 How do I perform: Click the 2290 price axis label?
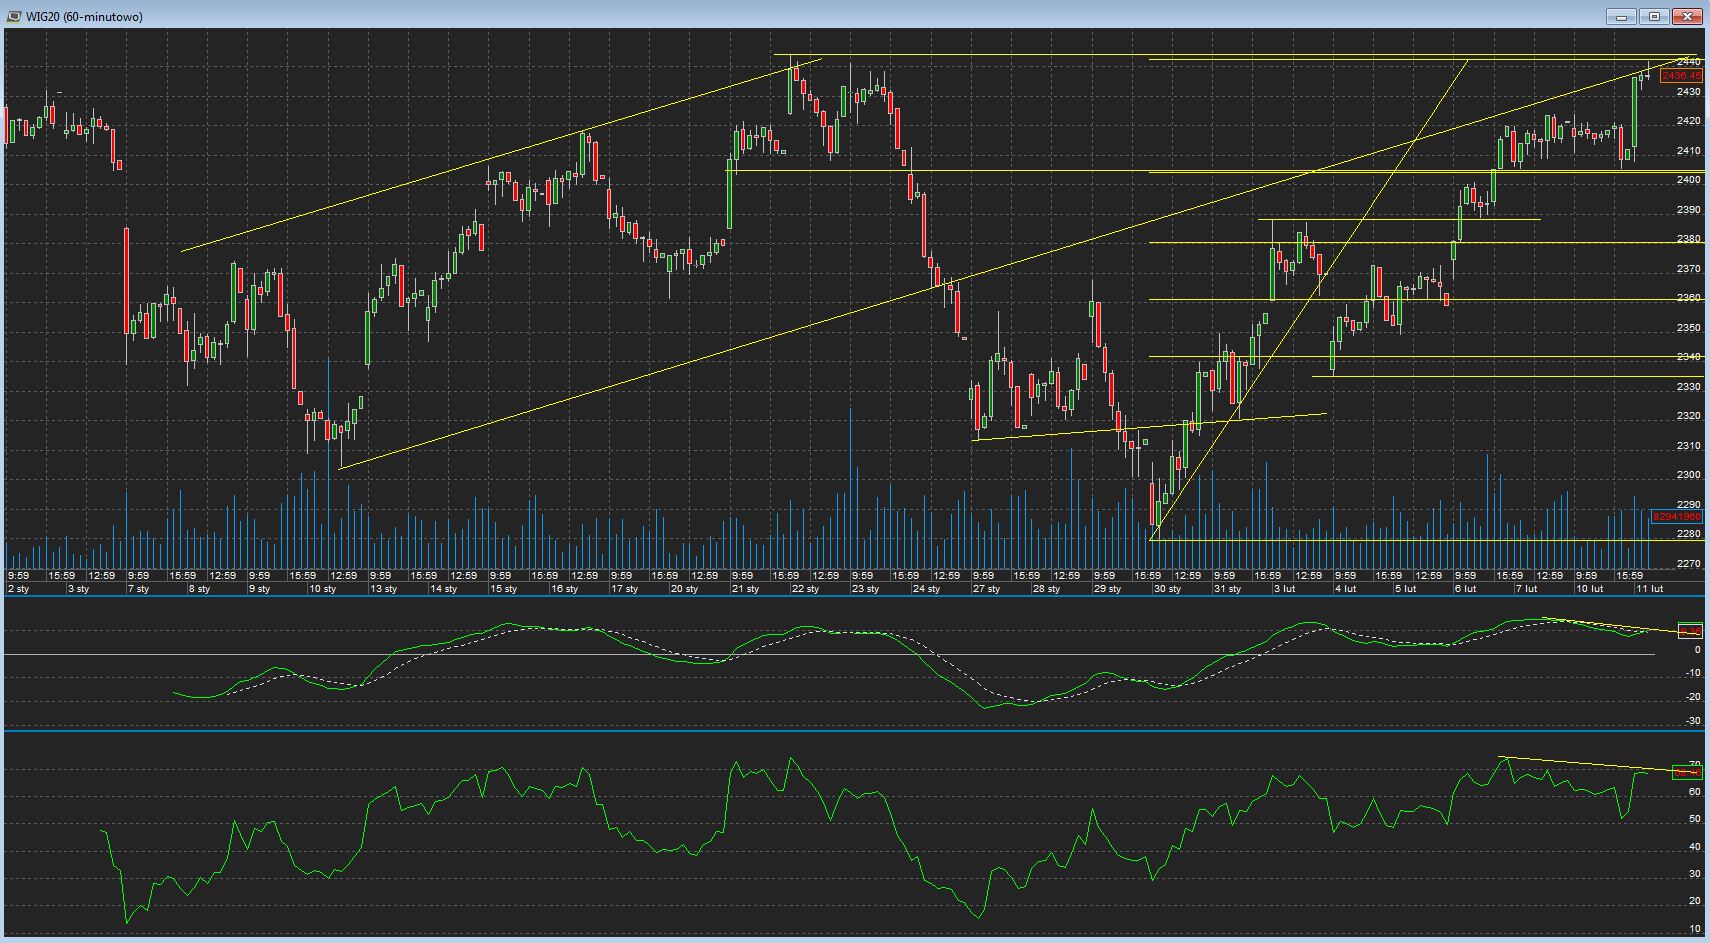pos(1688,505)
